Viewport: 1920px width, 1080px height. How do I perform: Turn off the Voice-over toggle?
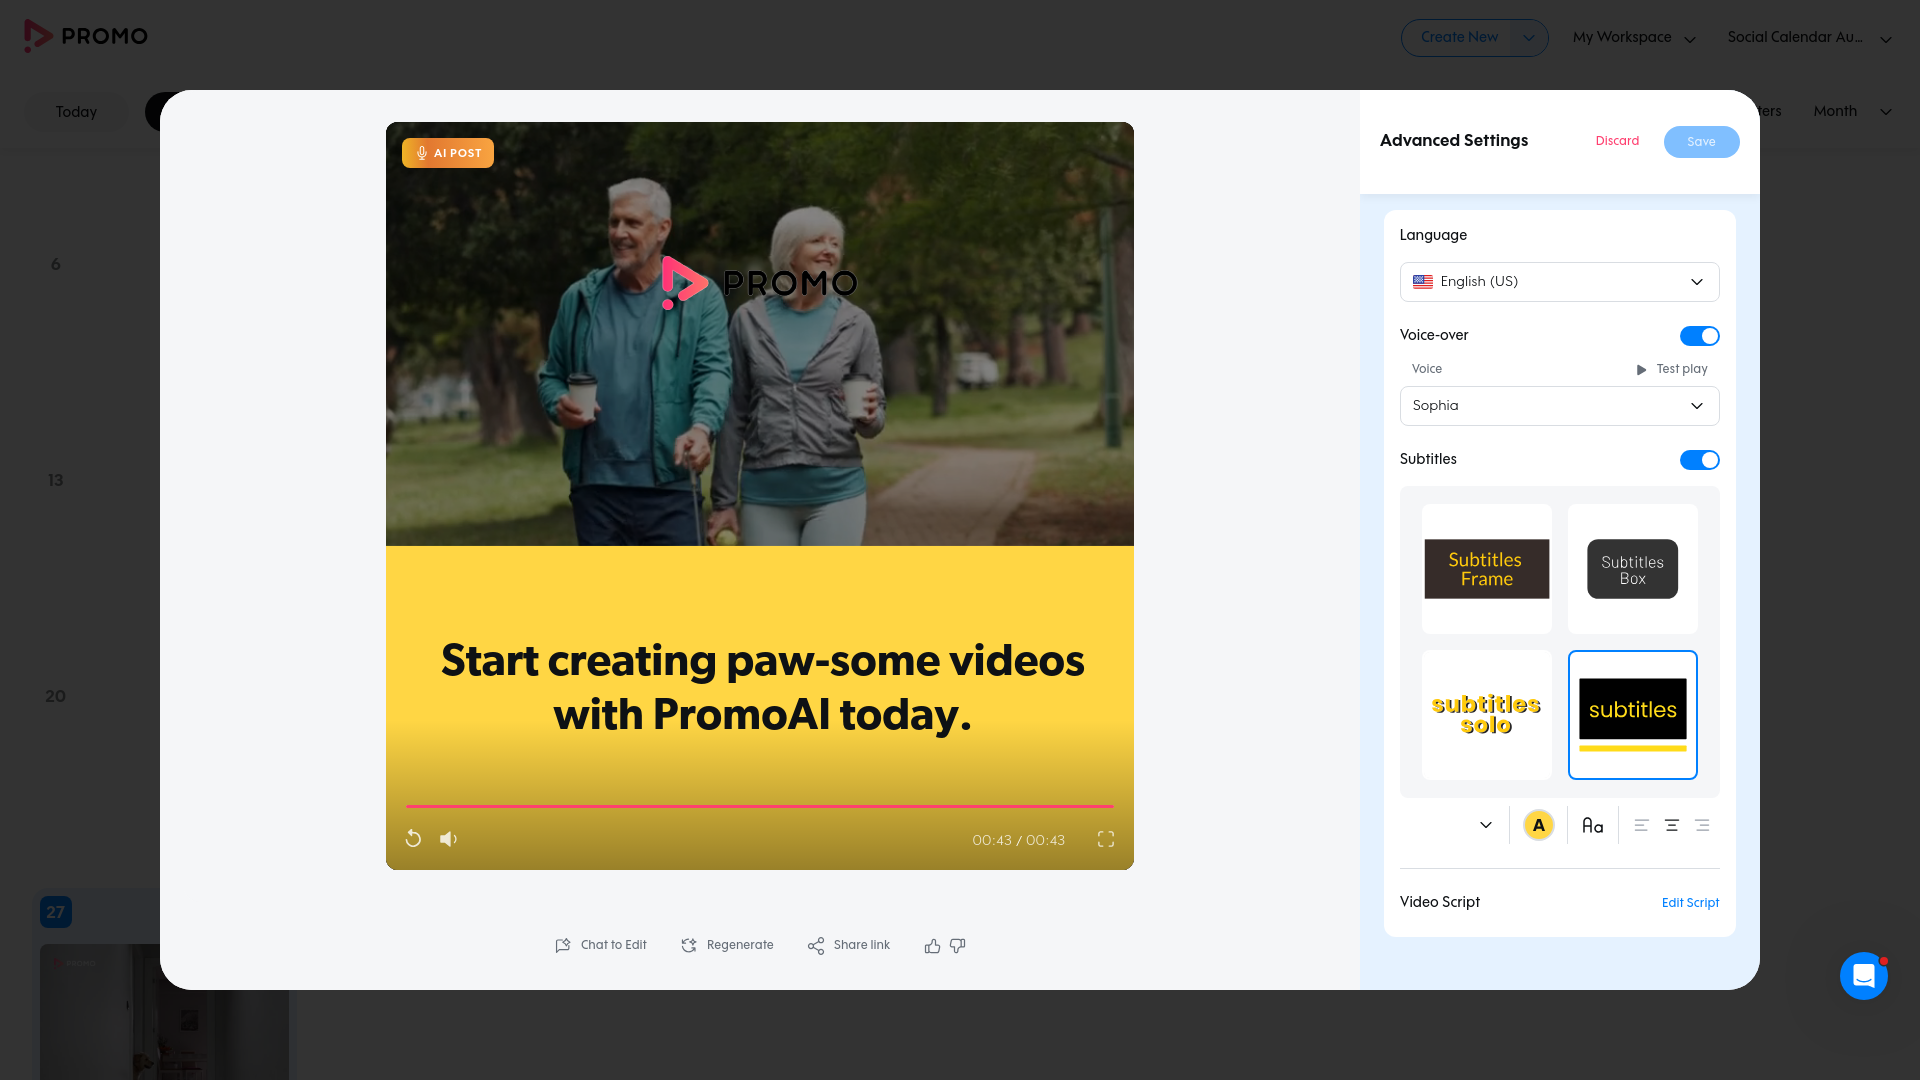tap(1699, 336)
